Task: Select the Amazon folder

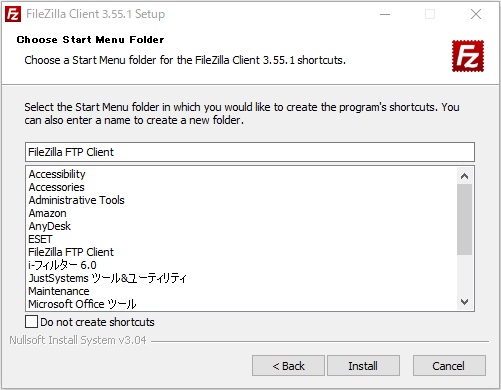Action: [47, 213]
